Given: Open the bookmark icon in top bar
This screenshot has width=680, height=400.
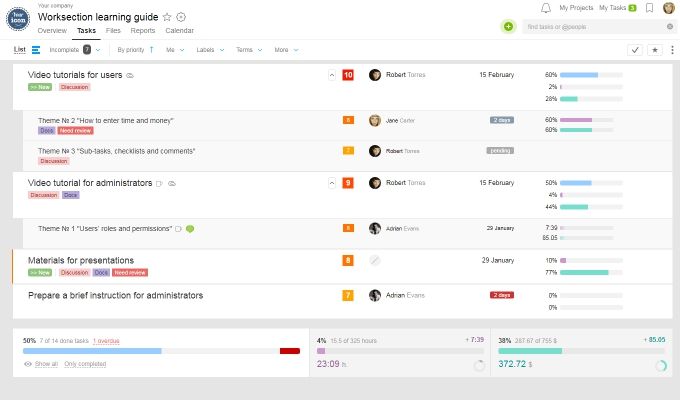Looking at the screenshot, I should pos(649,8).
